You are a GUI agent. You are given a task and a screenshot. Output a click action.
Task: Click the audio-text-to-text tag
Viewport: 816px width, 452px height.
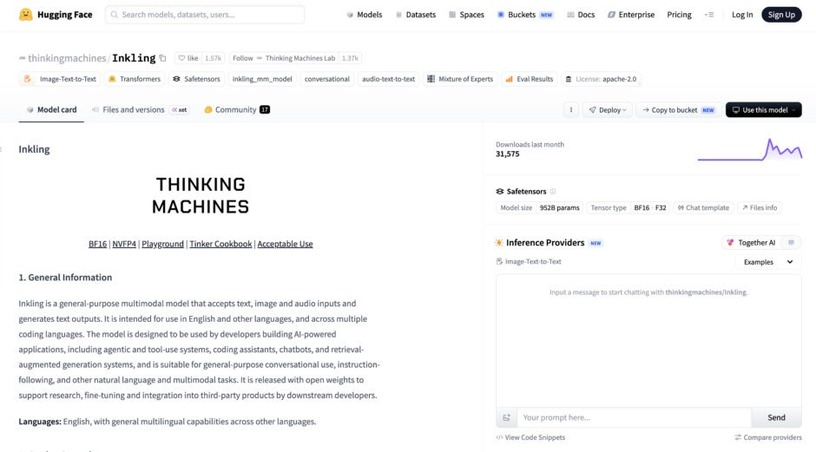388,79
